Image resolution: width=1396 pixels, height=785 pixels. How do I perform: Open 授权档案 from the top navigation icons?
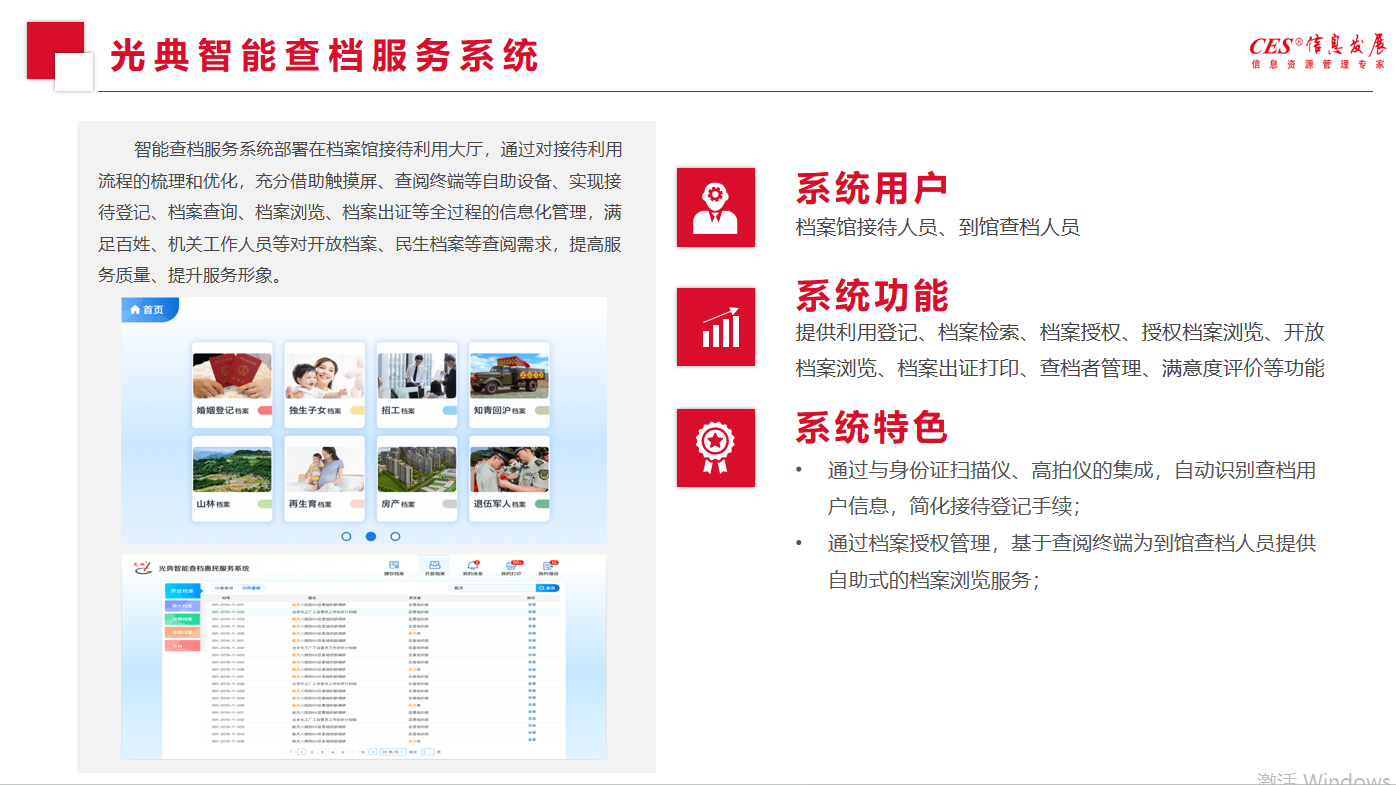(394, 568)
